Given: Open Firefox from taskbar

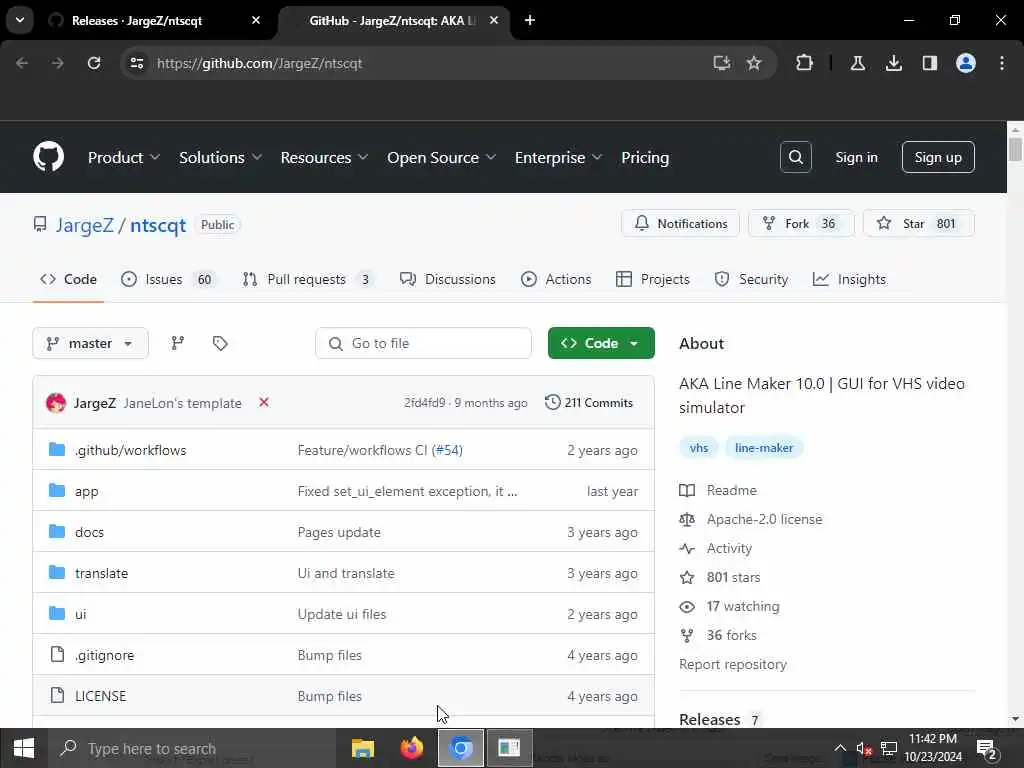Looking at the screenshot, I should pos(411,748).
